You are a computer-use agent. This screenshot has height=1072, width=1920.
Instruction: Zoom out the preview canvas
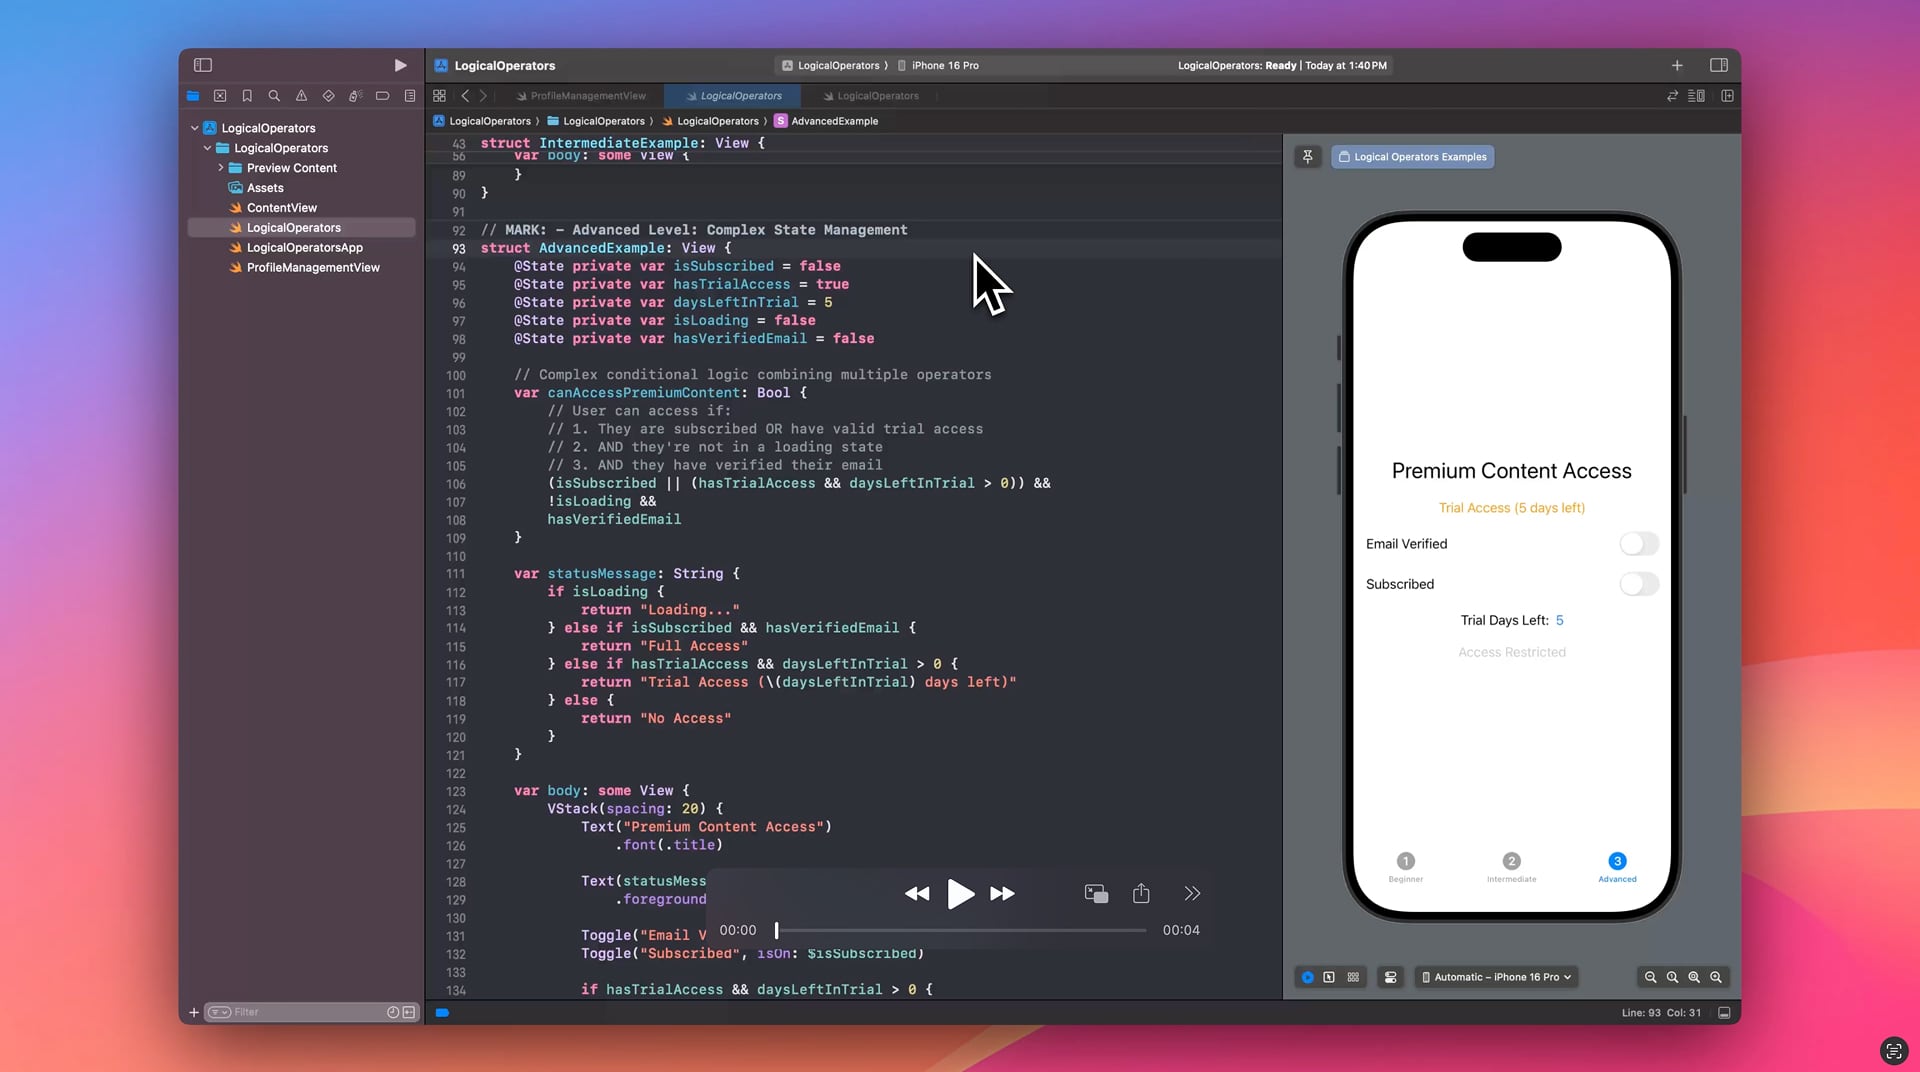pos(1651,977)
